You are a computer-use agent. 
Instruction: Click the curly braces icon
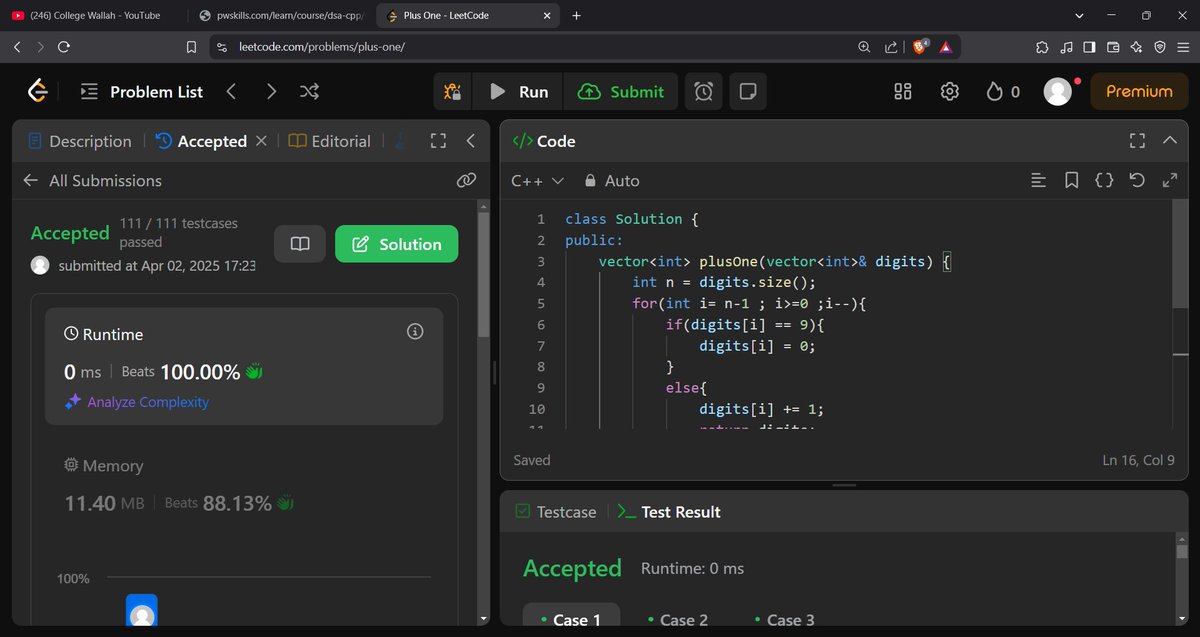coord(1104,181)
